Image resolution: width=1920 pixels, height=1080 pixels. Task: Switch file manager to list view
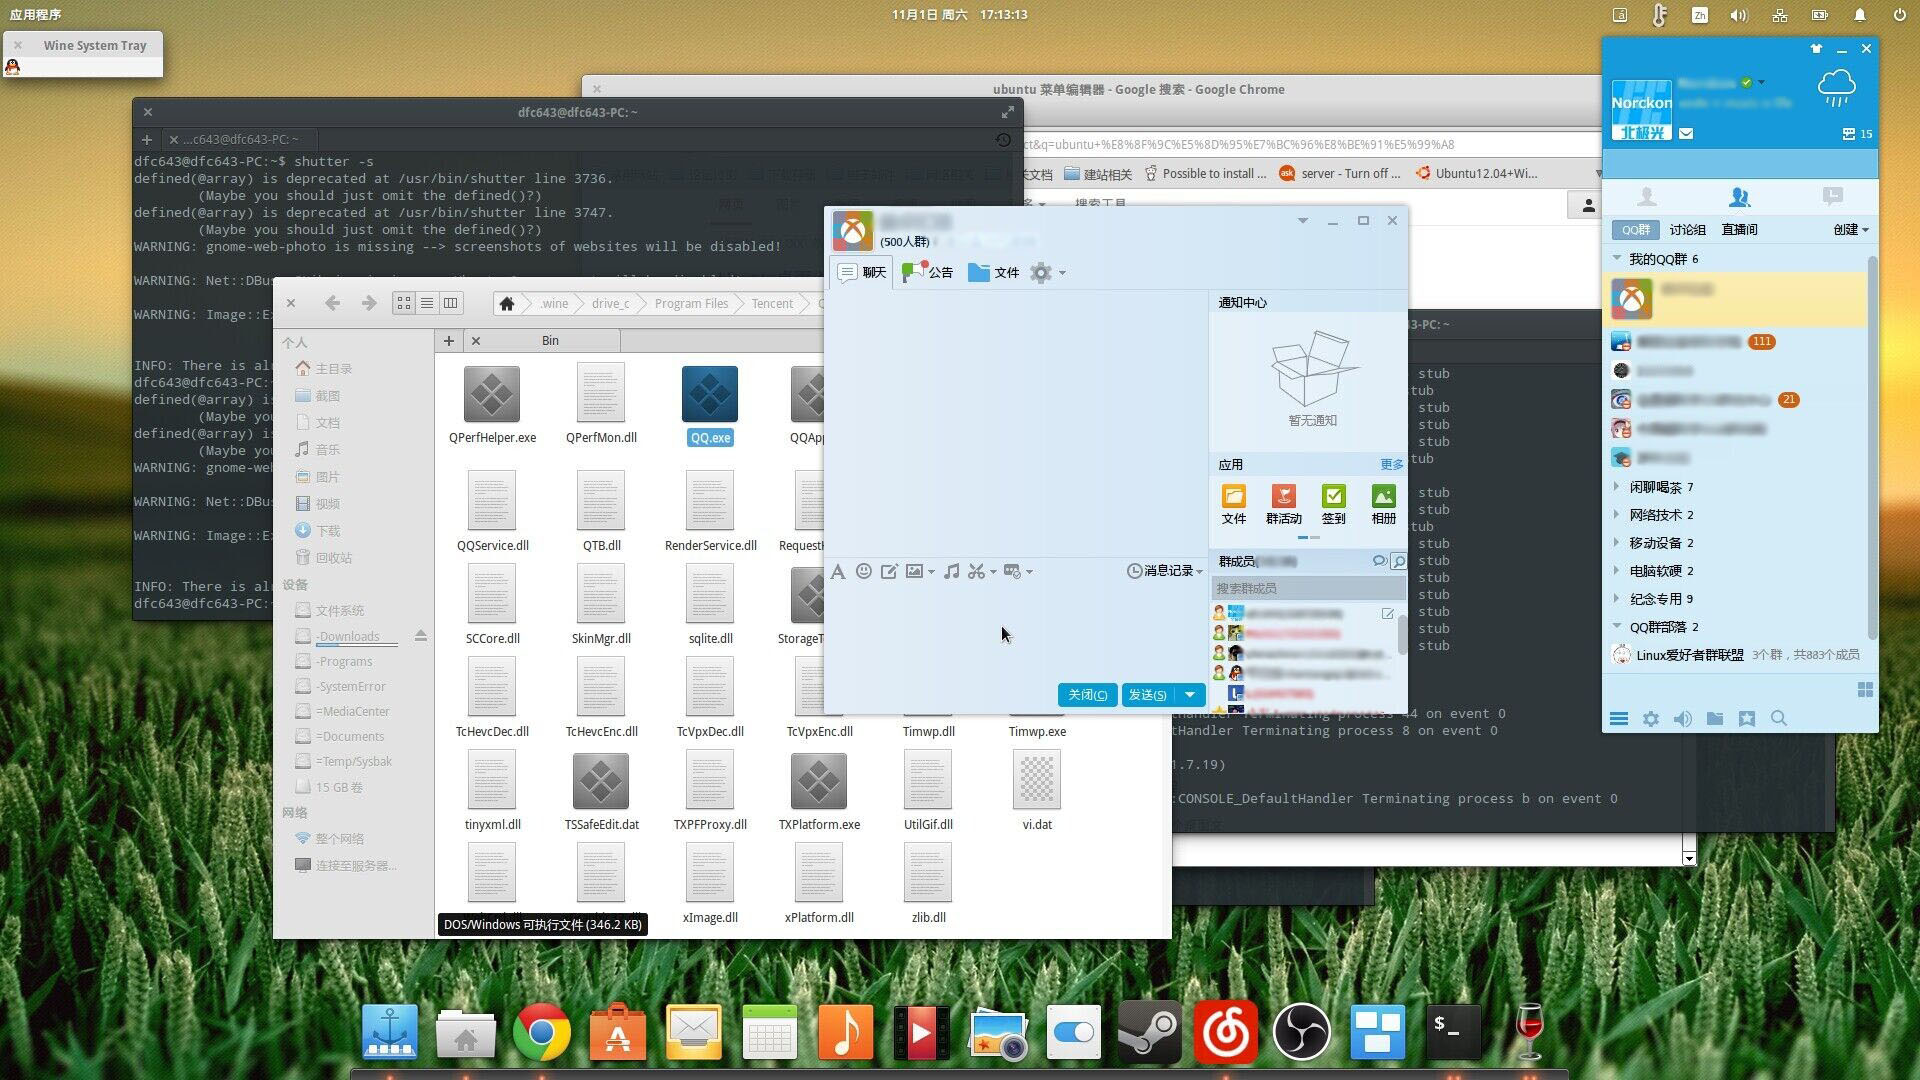pyautogui.click(x=427, y=303)
